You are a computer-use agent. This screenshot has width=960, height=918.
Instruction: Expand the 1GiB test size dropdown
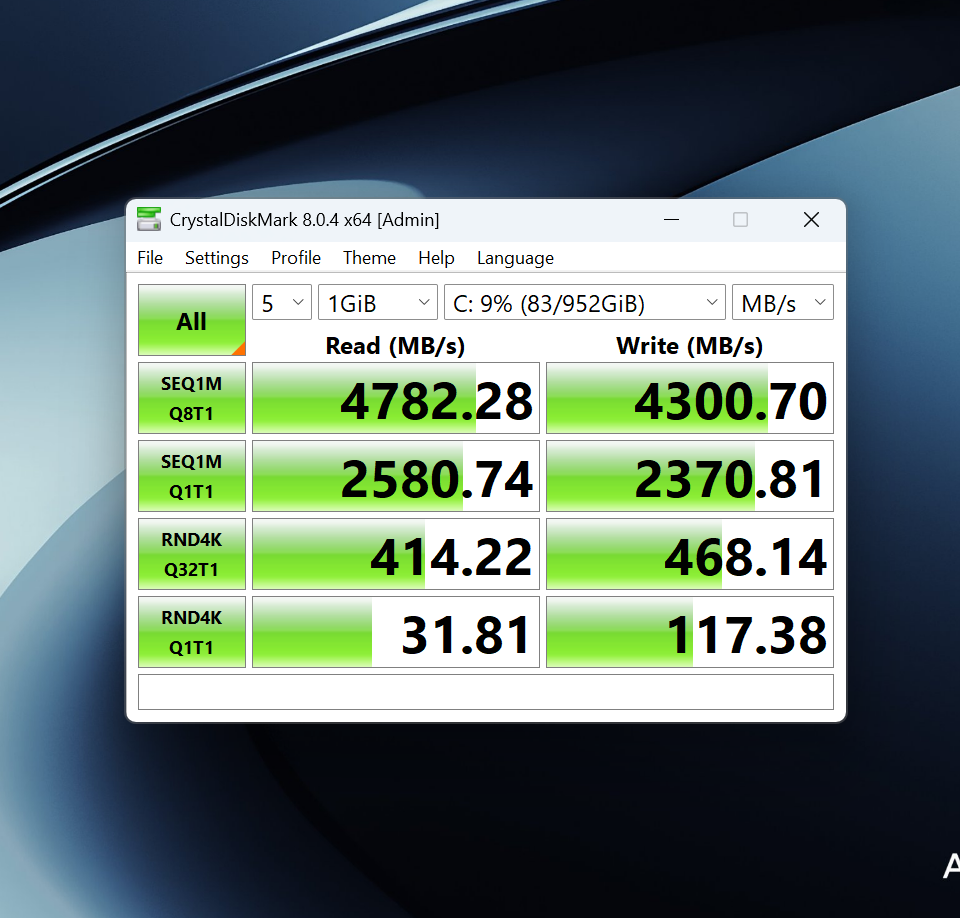tap(377, 303)
